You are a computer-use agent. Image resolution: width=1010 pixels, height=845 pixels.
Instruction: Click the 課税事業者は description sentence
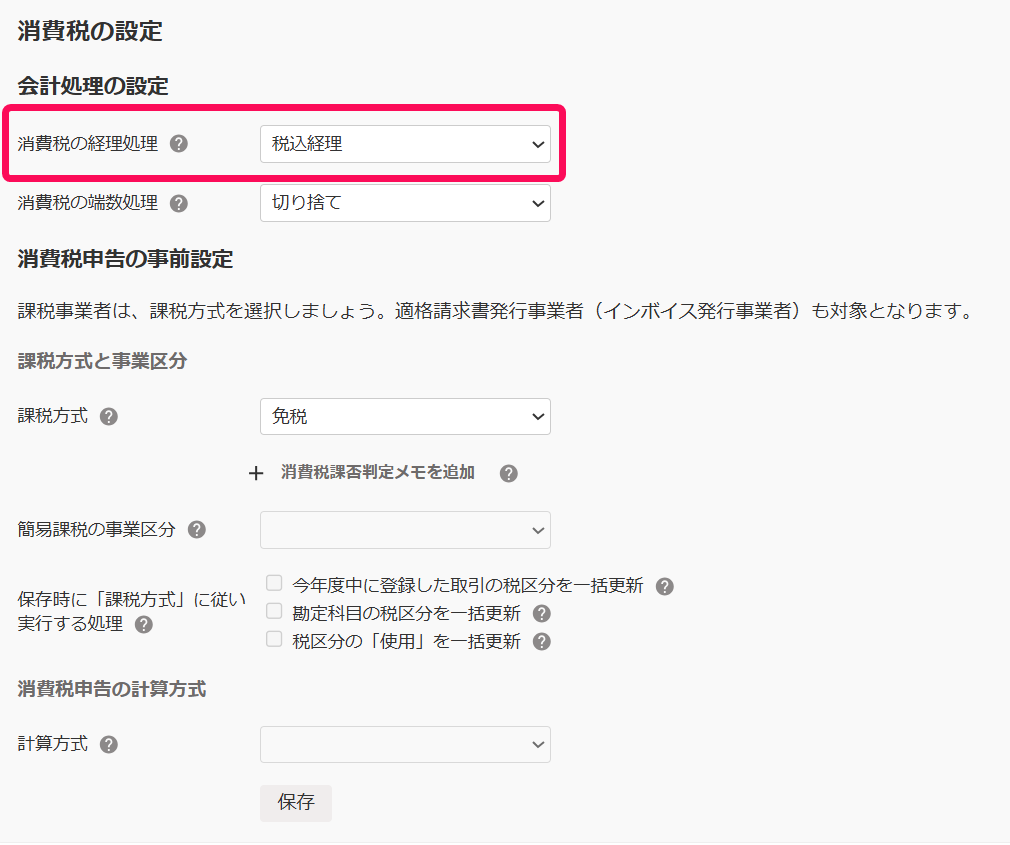tap(495, 311)
